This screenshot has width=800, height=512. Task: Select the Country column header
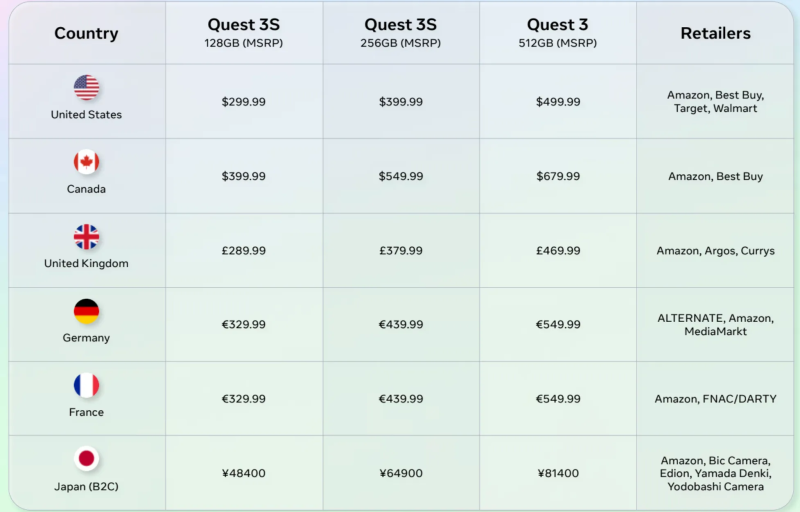tap(86, 33)
